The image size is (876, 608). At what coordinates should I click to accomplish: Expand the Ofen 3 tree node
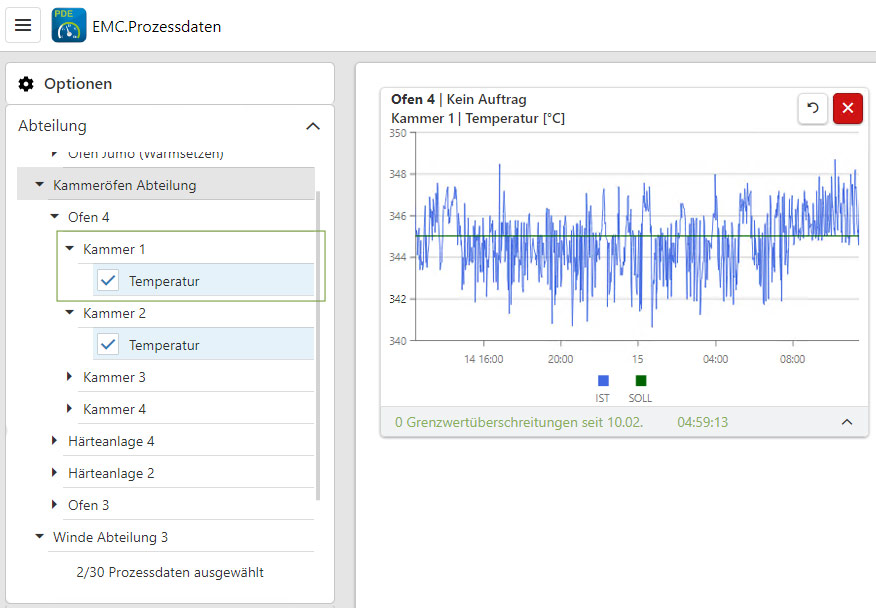click(54, 505)
